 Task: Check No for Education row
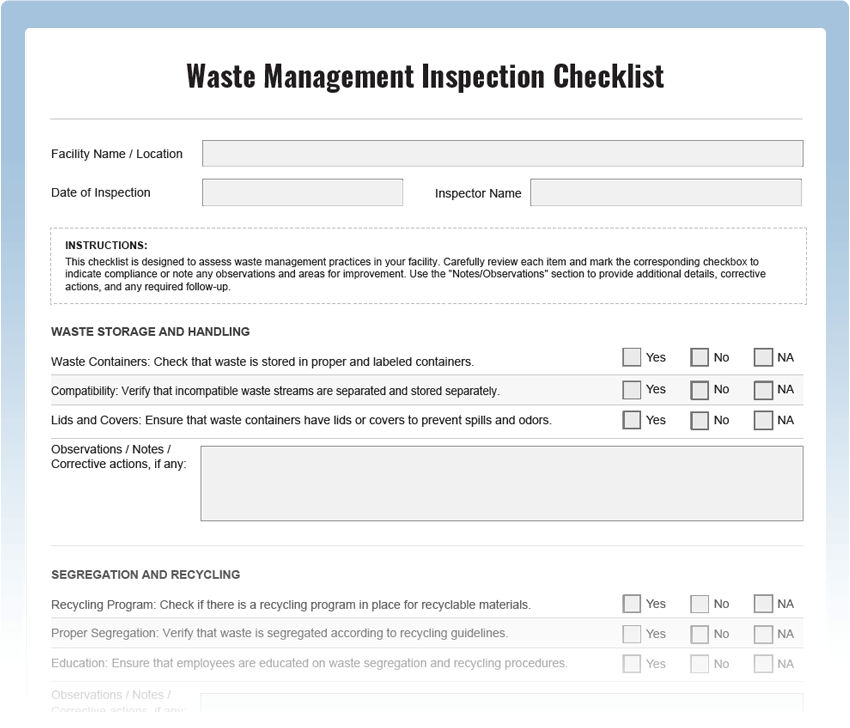coord(699,664)
